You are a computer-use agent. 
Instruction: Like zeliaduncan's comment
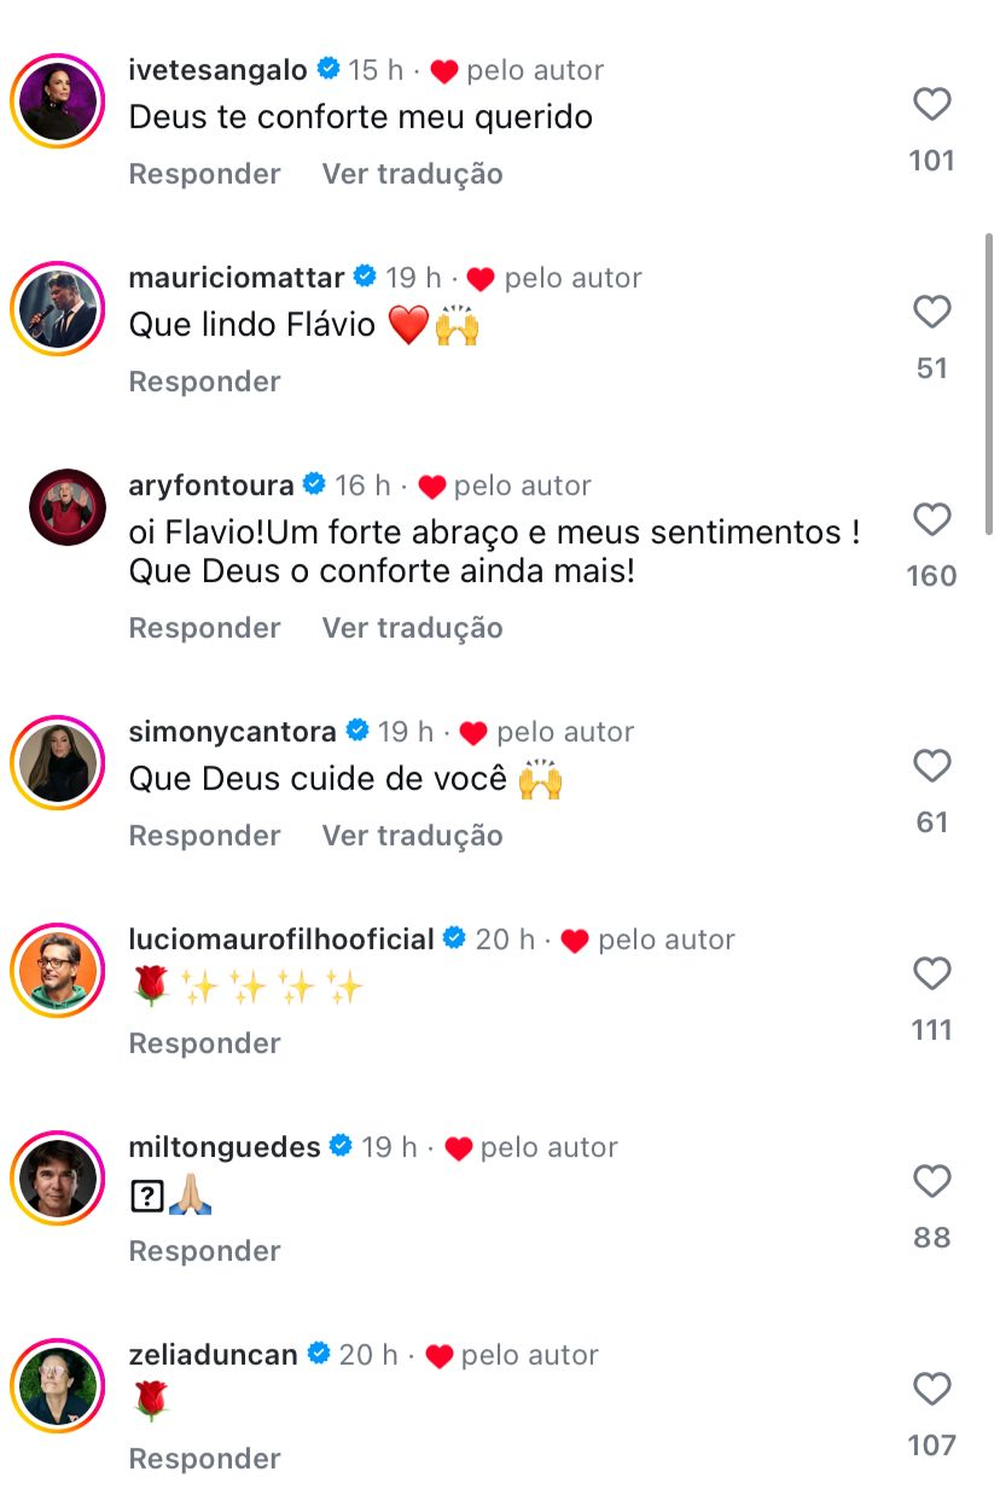click(931, 1389)
